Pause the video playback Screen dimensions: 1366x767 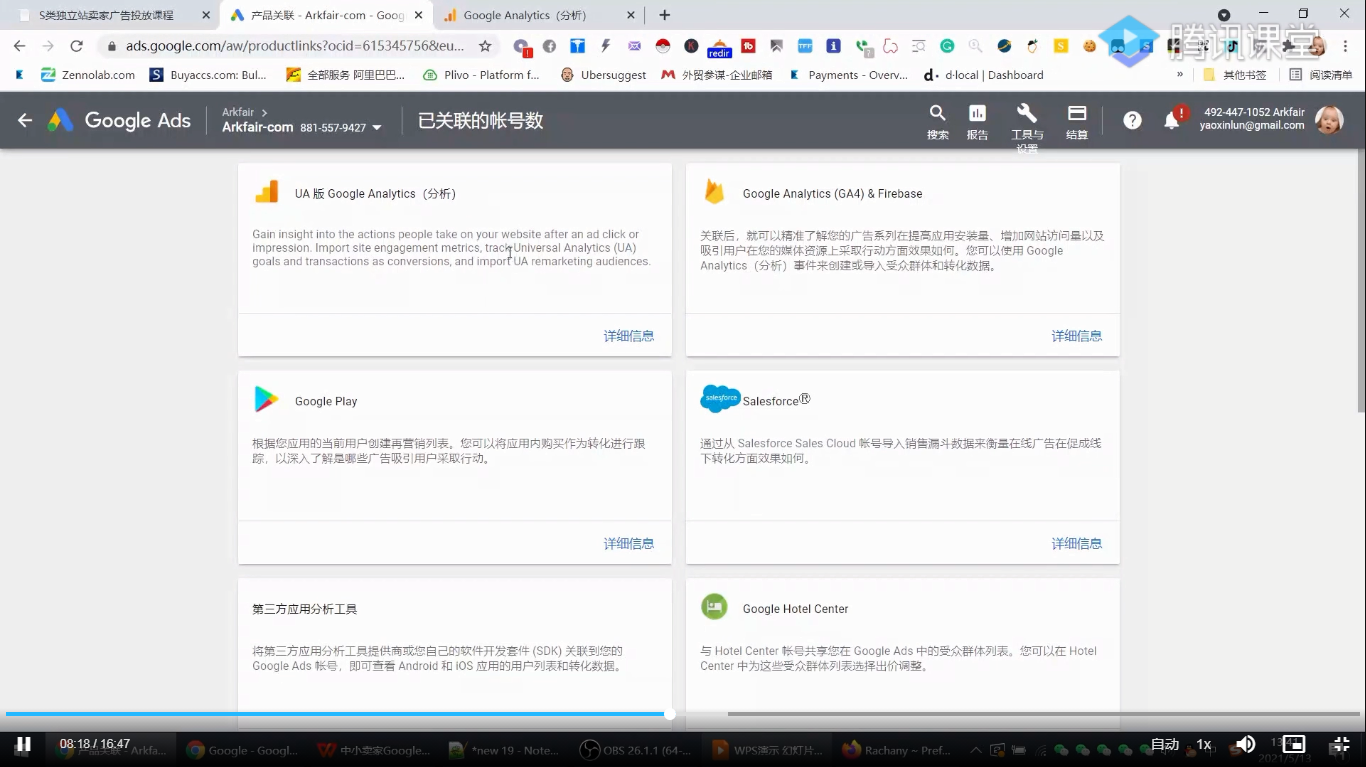(23, 743)
